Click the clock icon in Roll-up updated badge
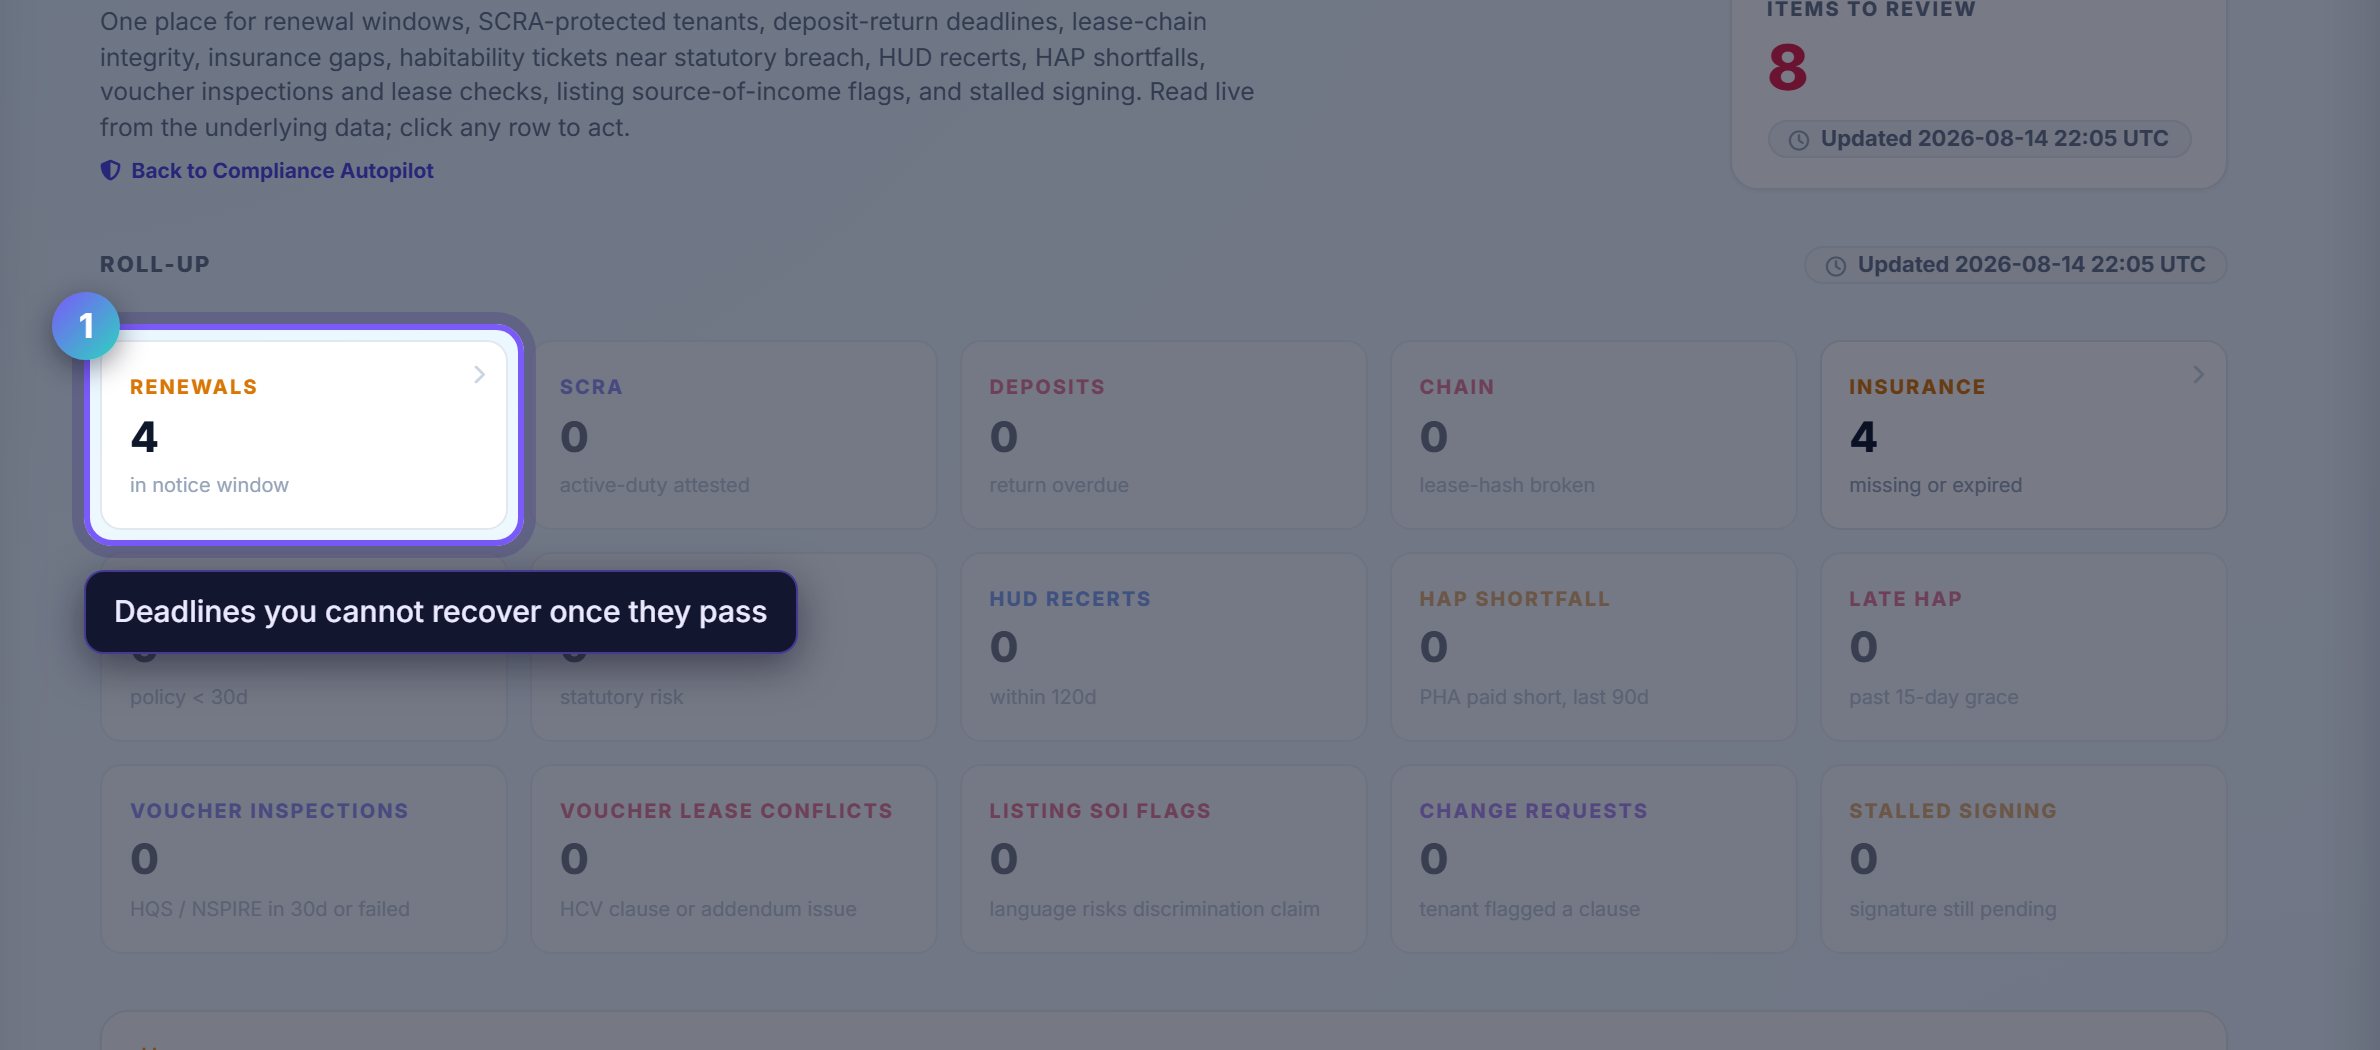2380x1050 pixels. (1835, 266)
